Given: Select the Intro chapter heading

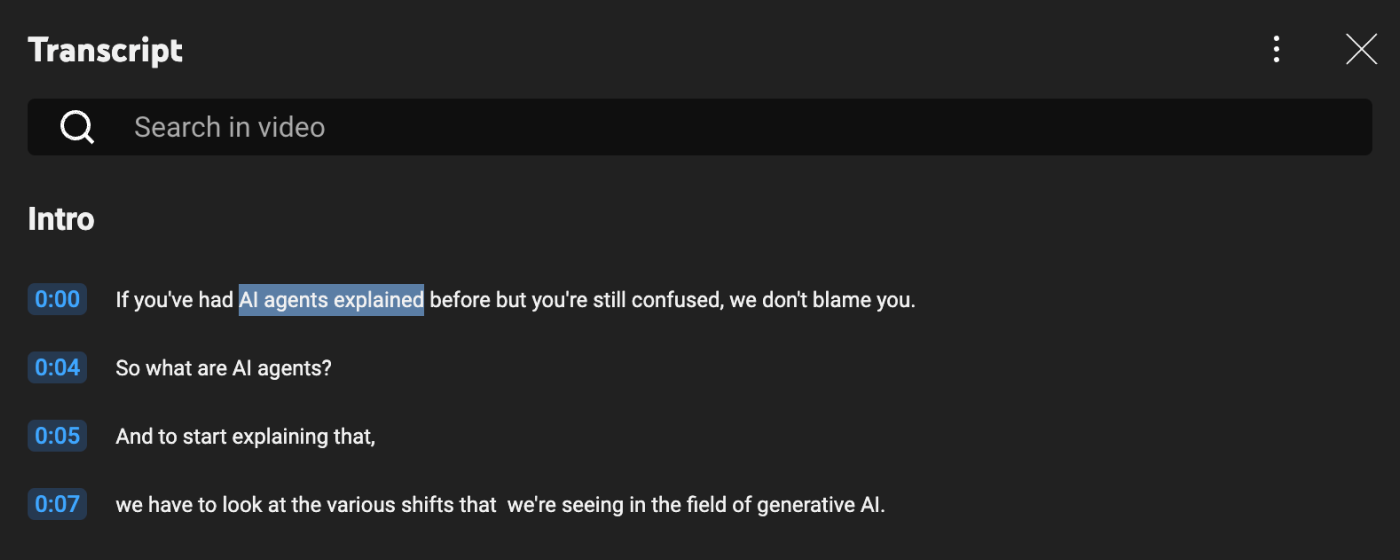Looking at the screenshot, I should coord(61,219).
